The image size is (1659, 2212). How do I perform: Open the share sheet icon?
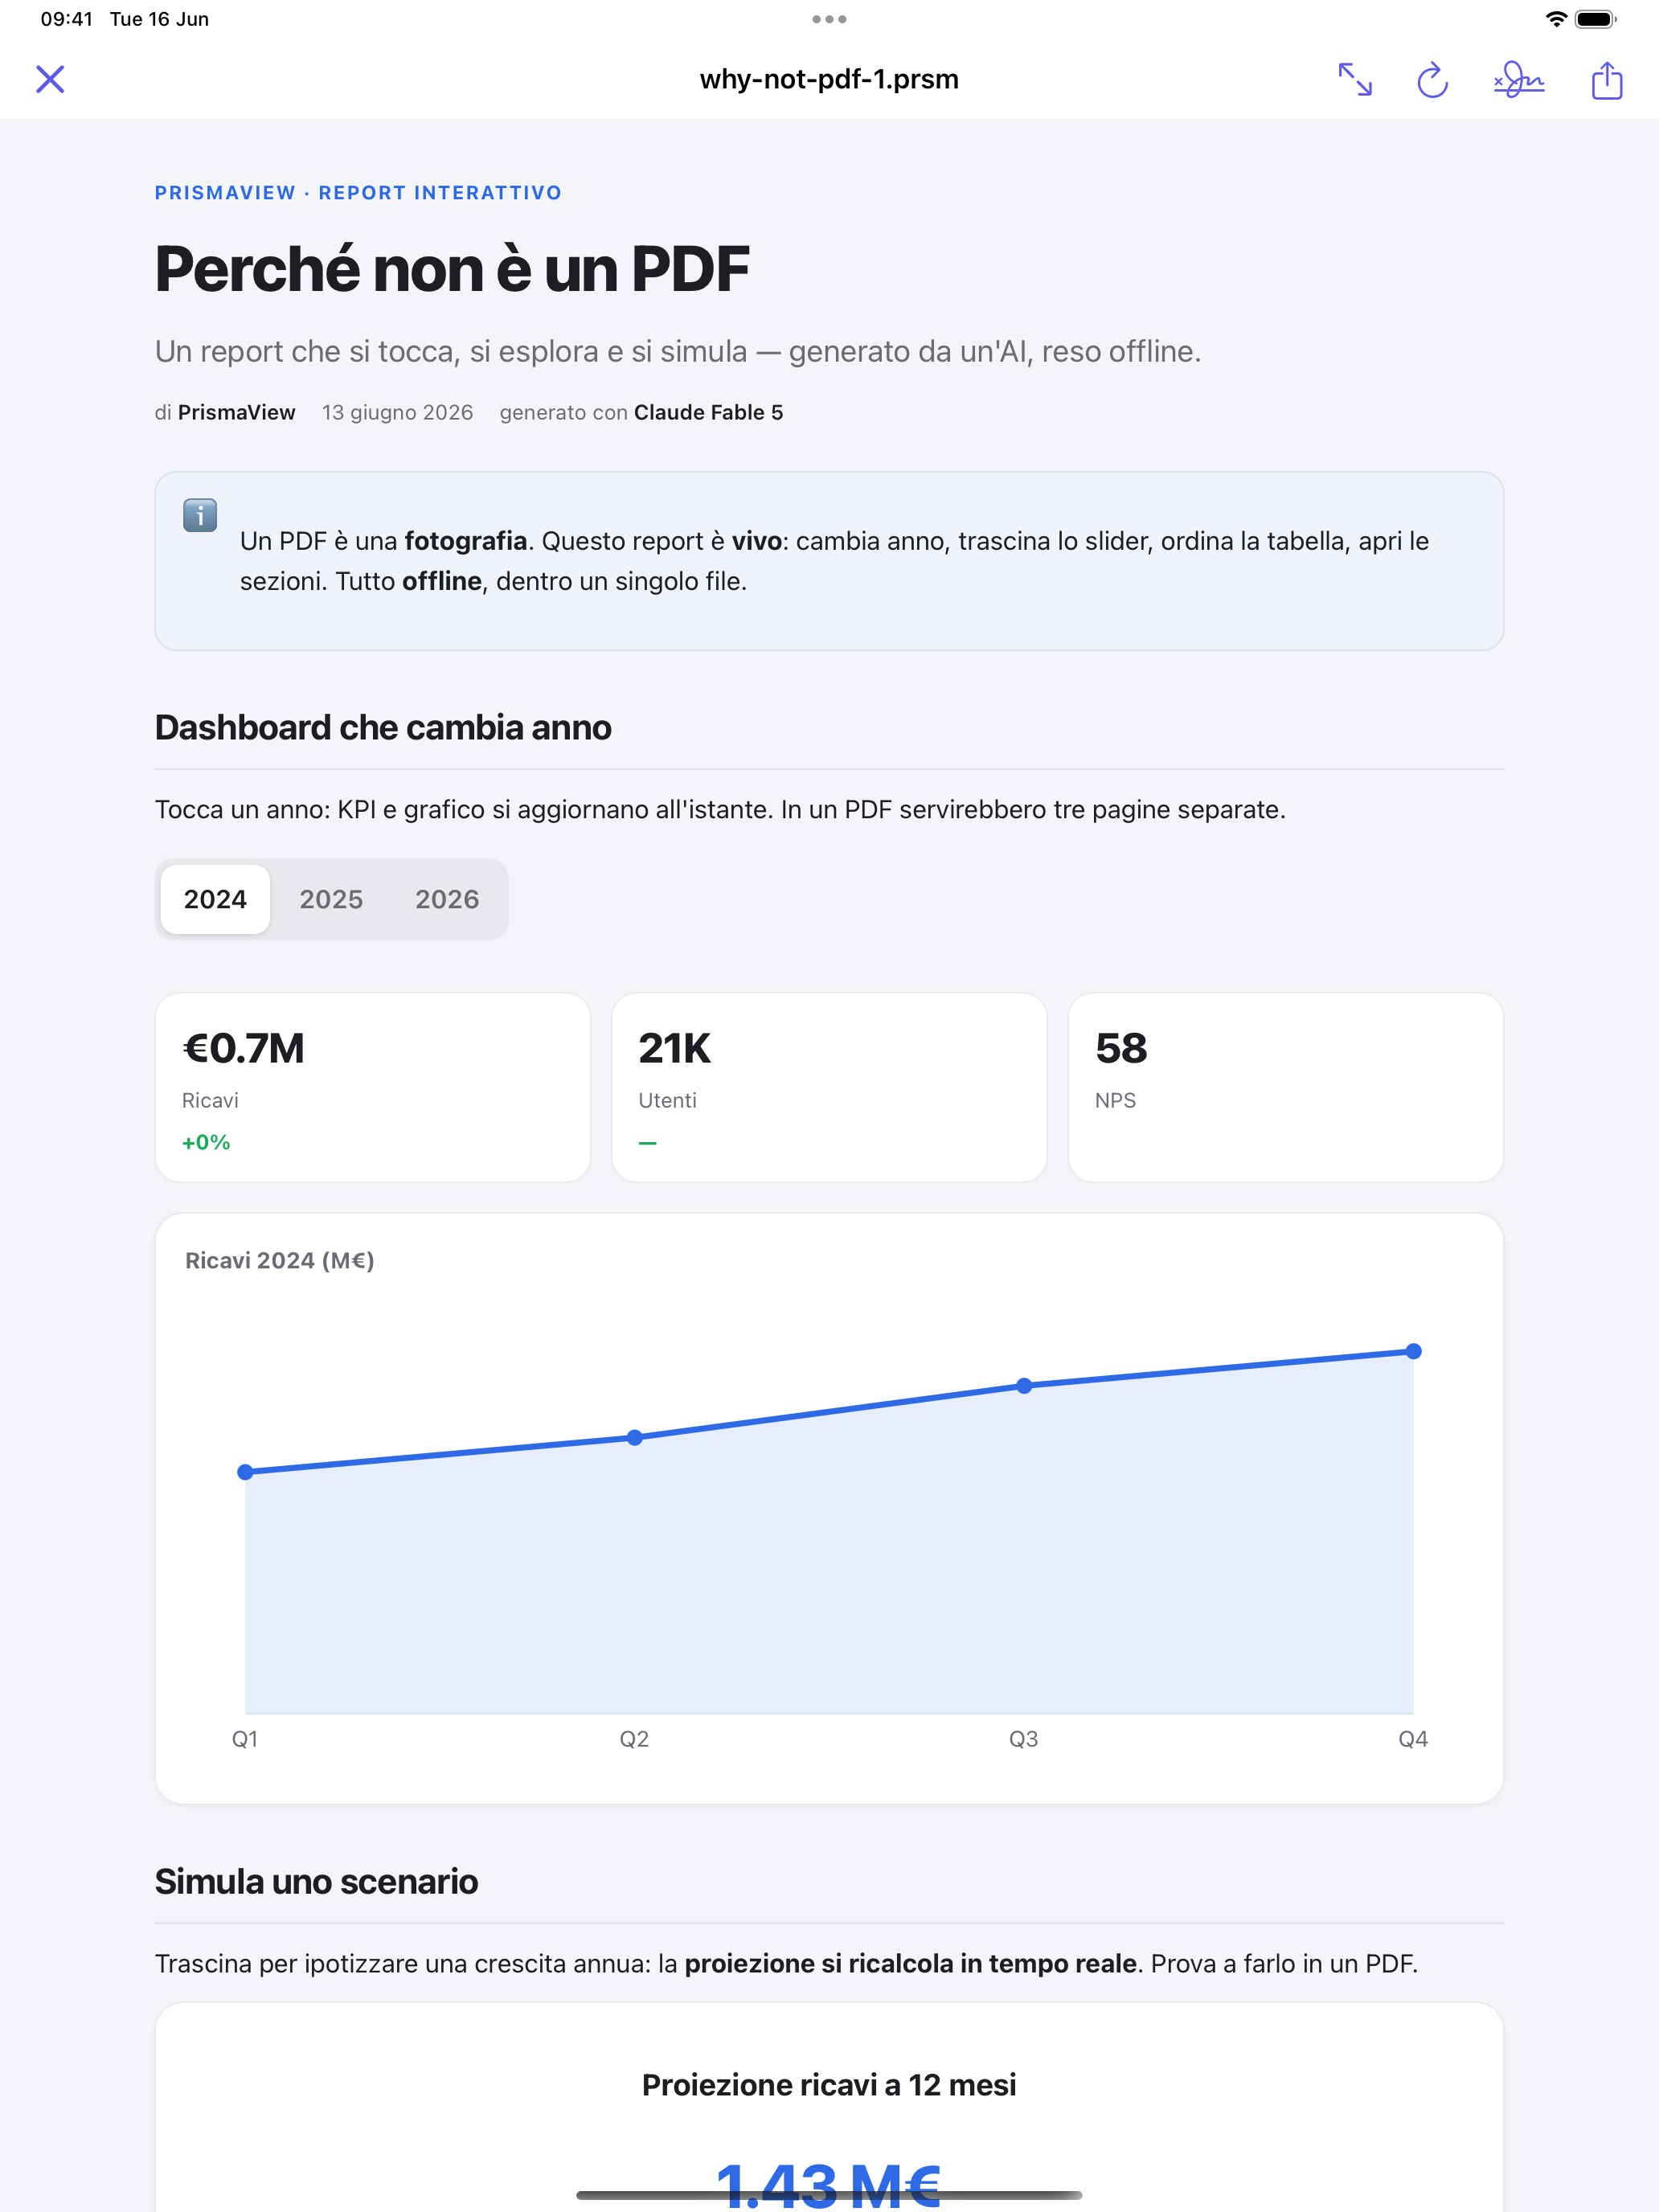(1607, 79)
